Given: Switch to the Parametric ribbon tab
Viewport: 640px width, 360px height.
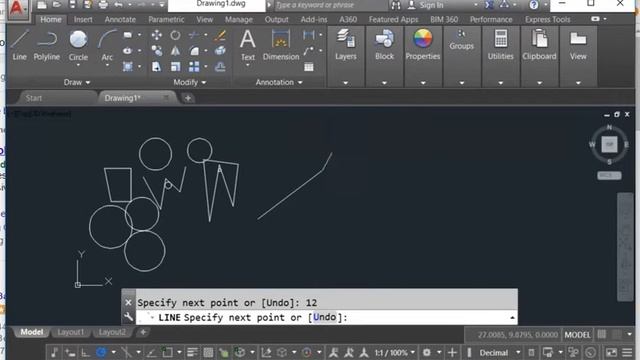Looking at the screenshot, I should 166,19.
